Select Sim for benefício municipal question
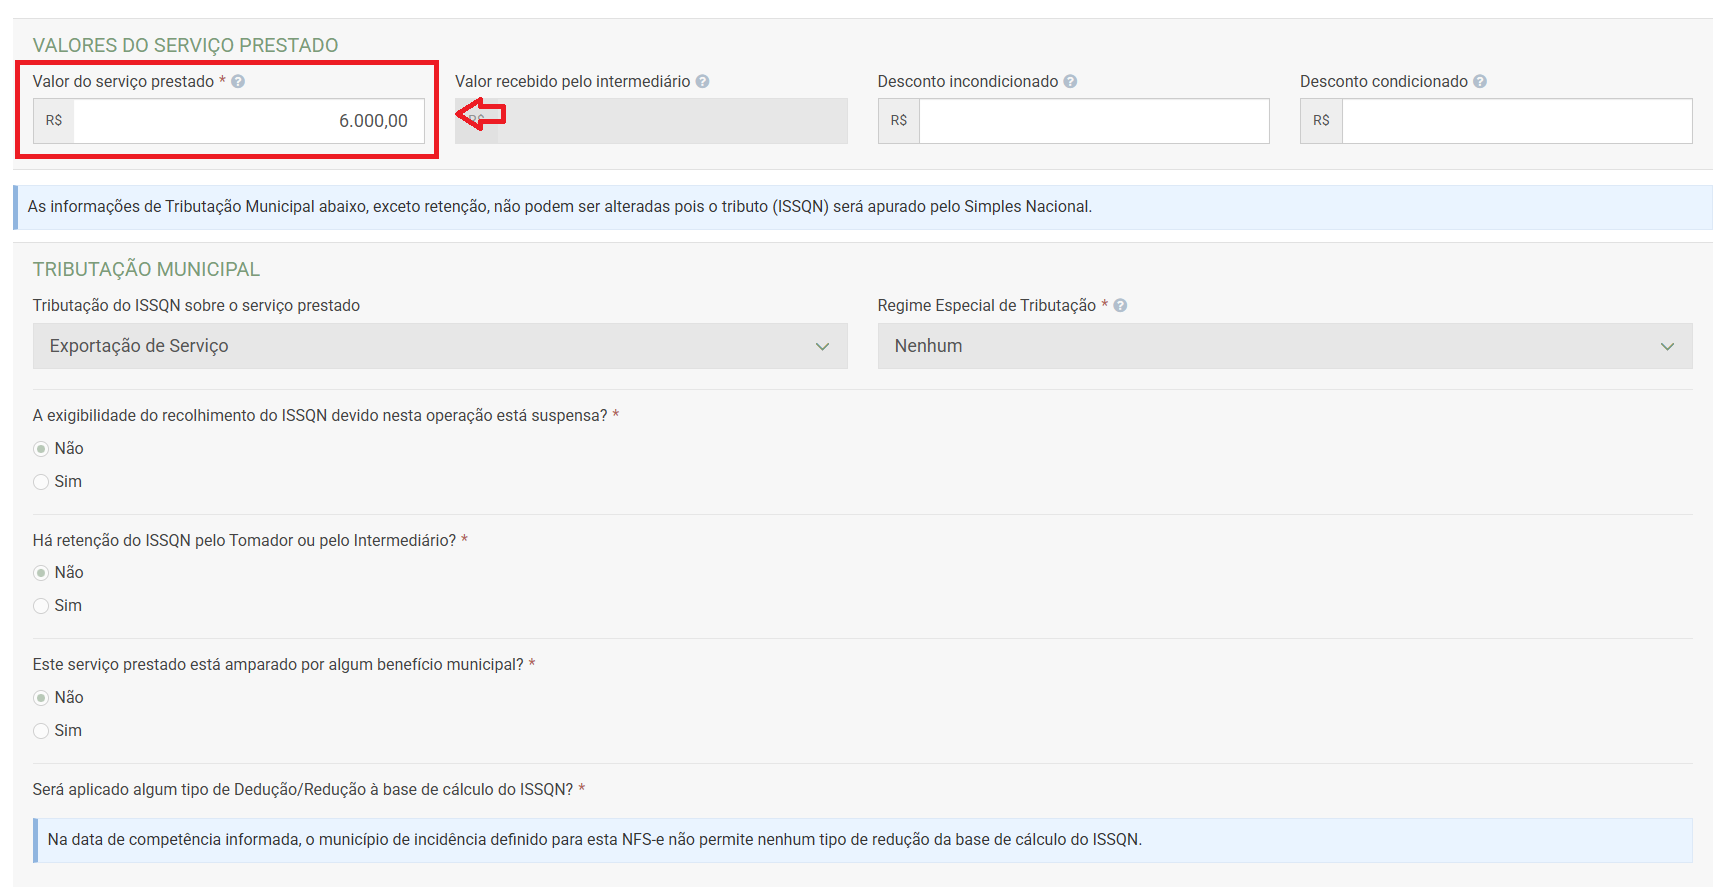Viewport: 1727px width, 887px height. pos(41,731)
